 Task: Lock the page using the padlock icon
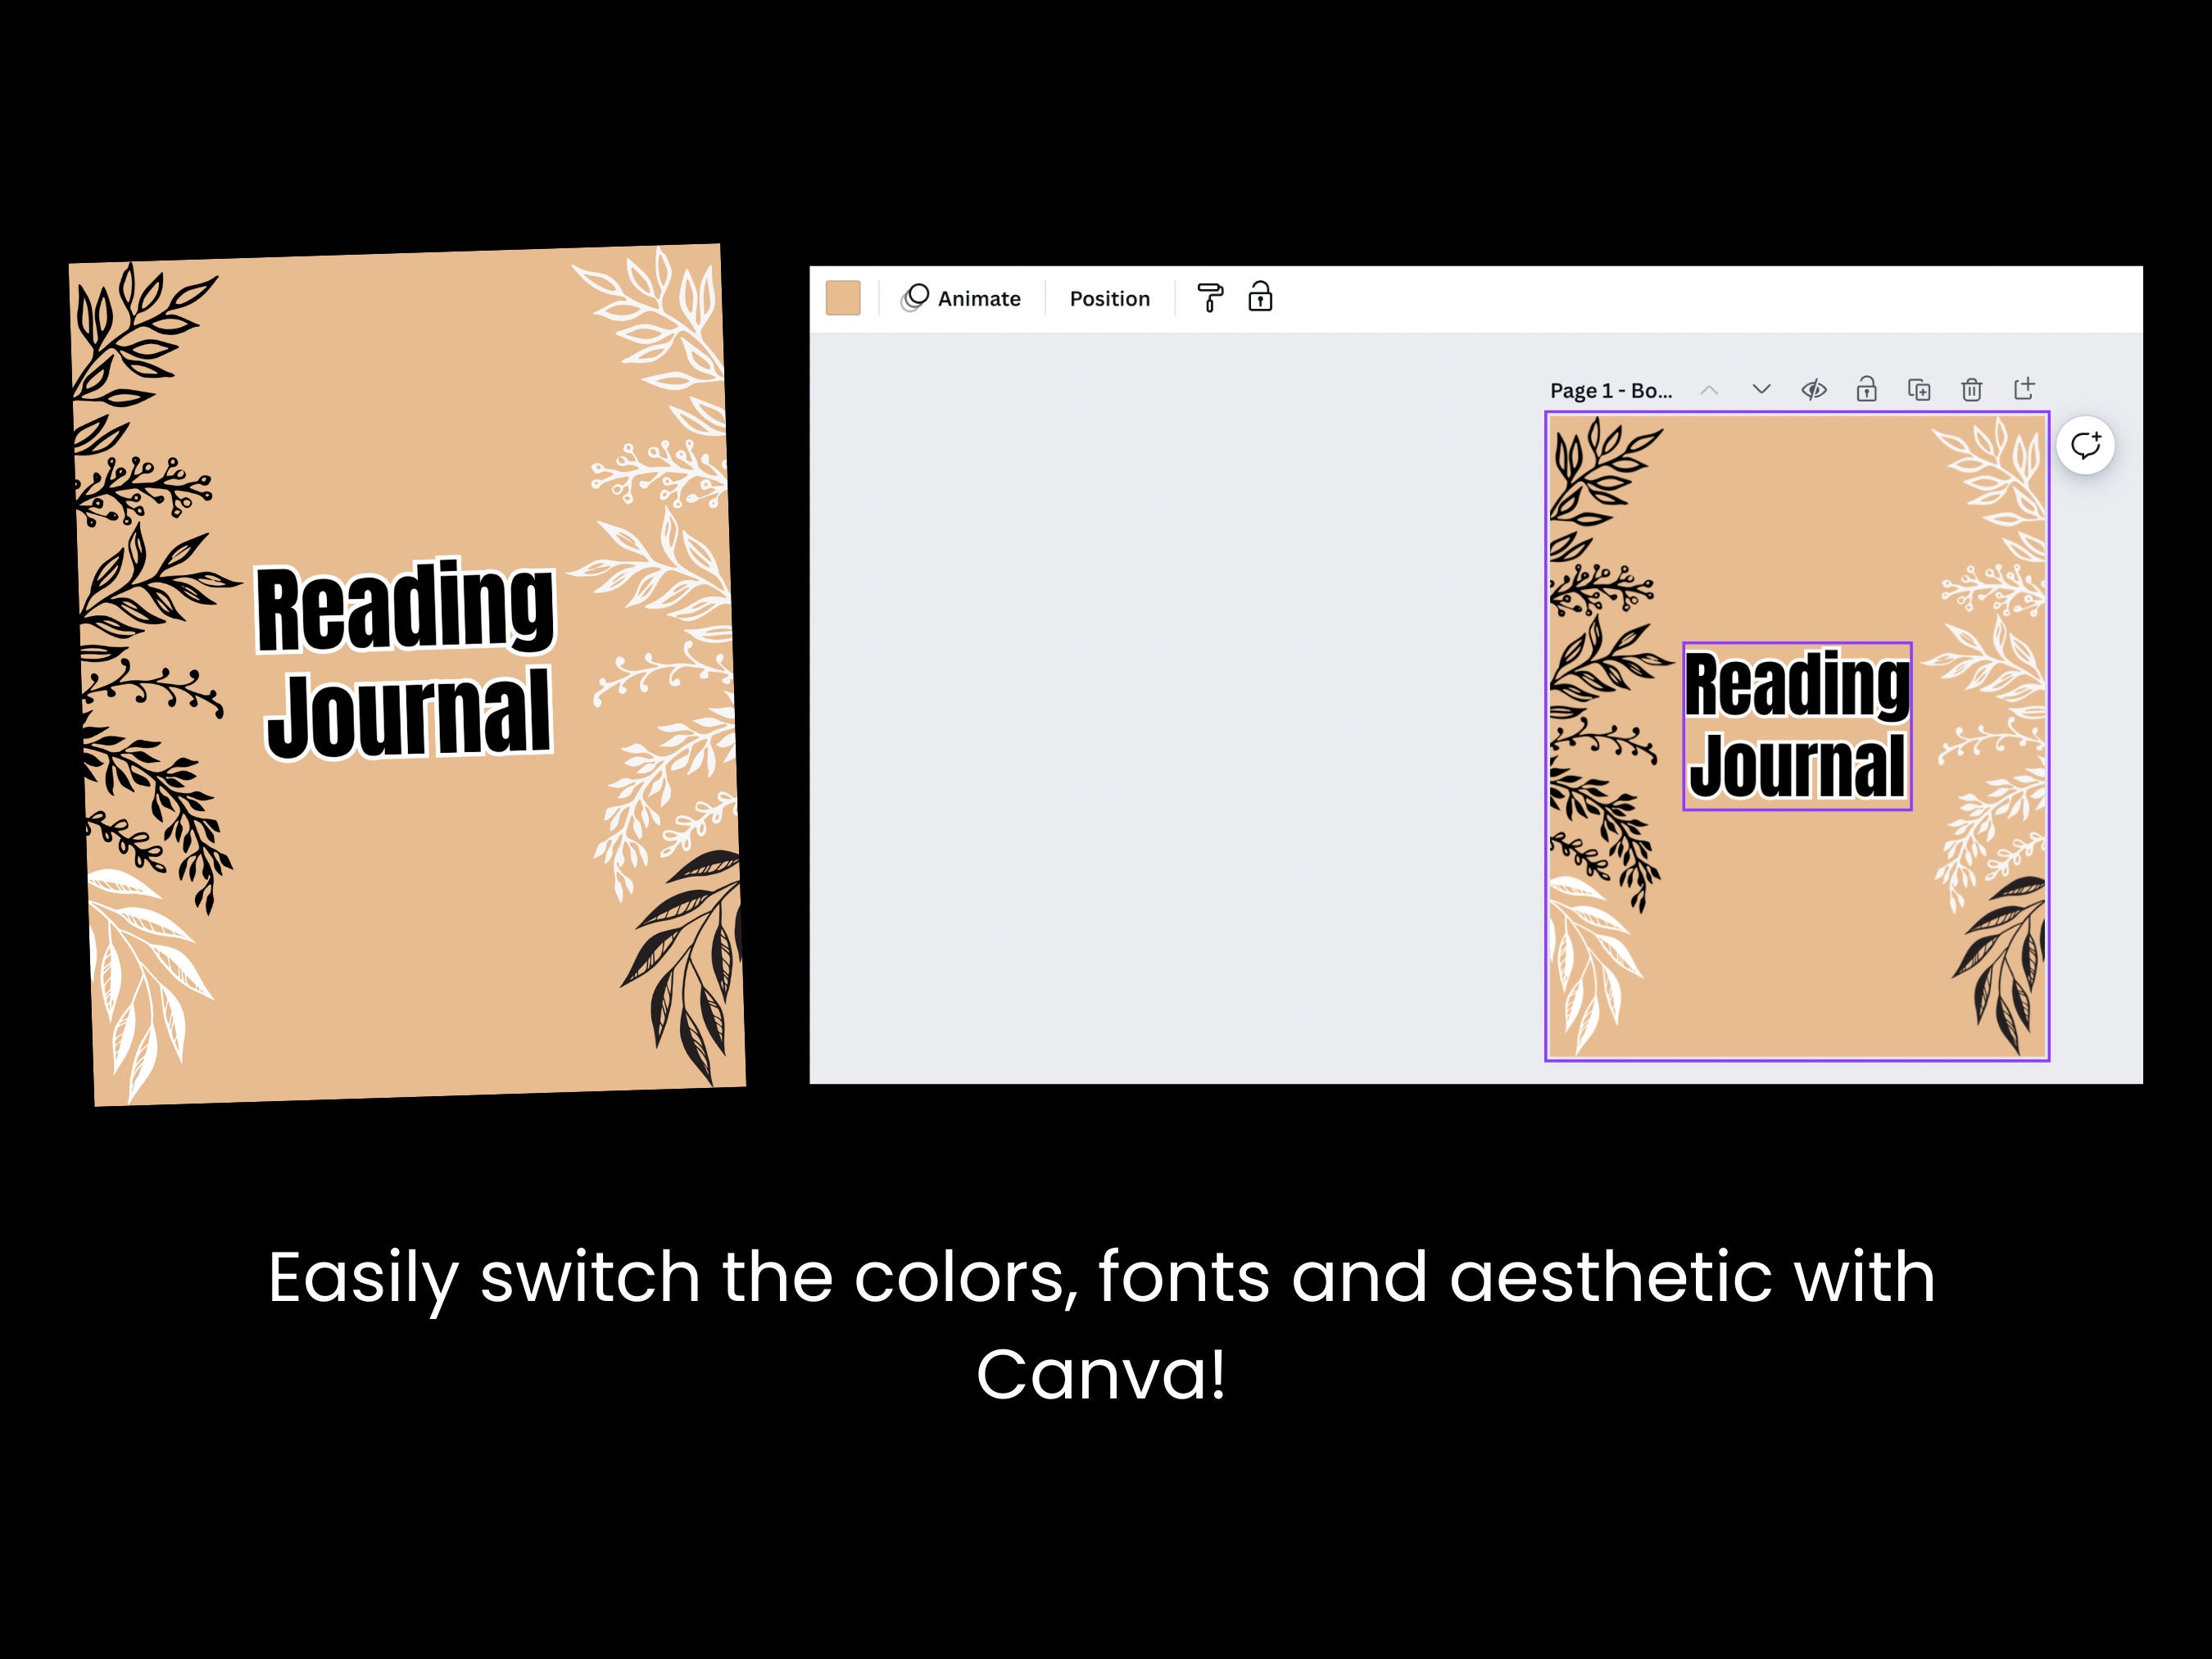tap(1866, 390)
